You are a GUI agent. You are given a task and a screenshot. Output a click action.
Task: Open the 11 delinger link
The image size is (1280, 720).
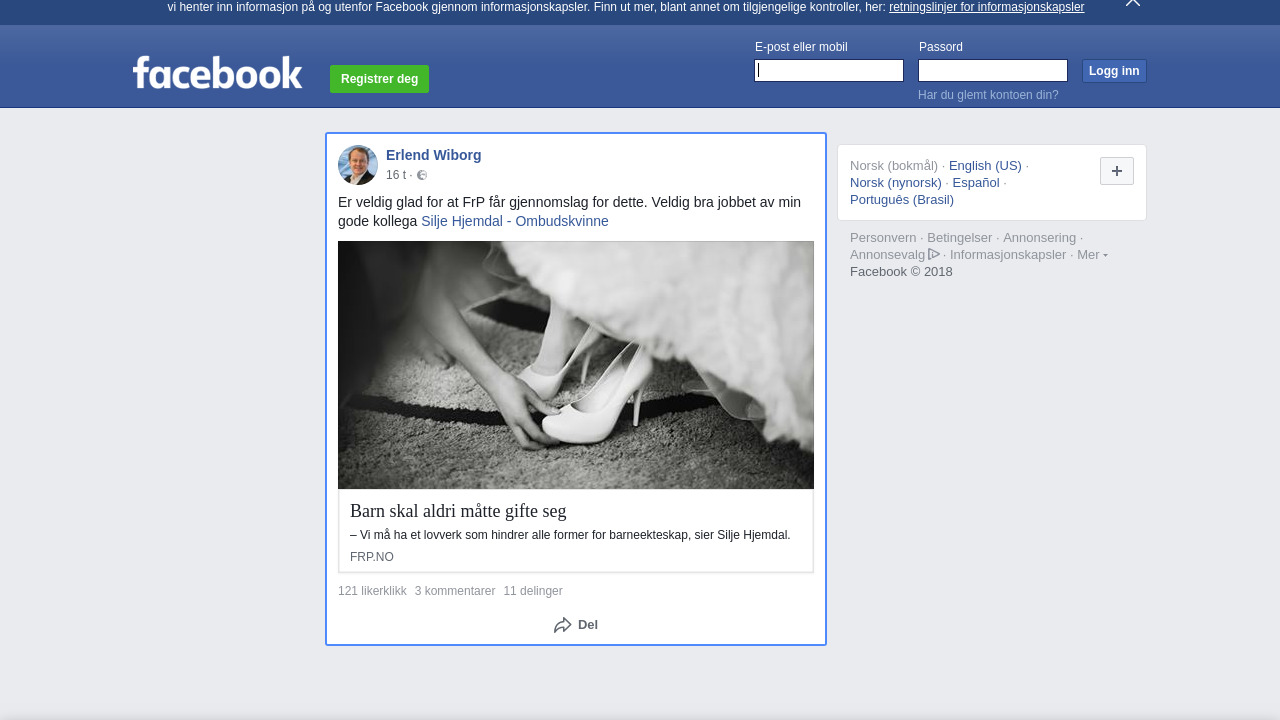[533, 591]
